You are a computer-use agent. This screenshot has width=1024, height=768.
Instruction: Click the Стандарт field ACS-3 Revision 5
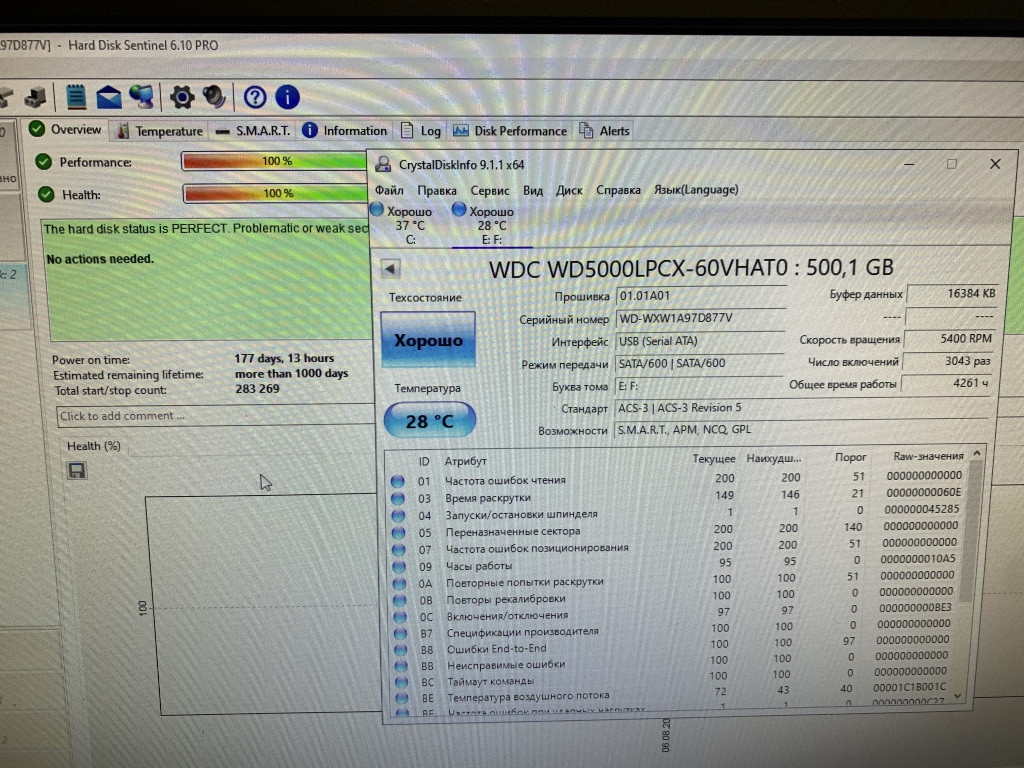pos(802,408)
